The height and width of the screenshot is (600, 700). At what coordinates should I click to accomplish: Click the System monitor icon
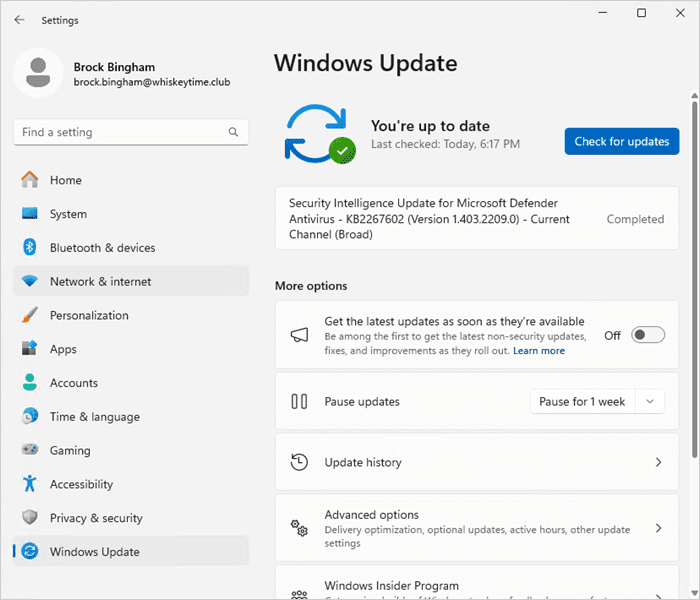point(29,213)
